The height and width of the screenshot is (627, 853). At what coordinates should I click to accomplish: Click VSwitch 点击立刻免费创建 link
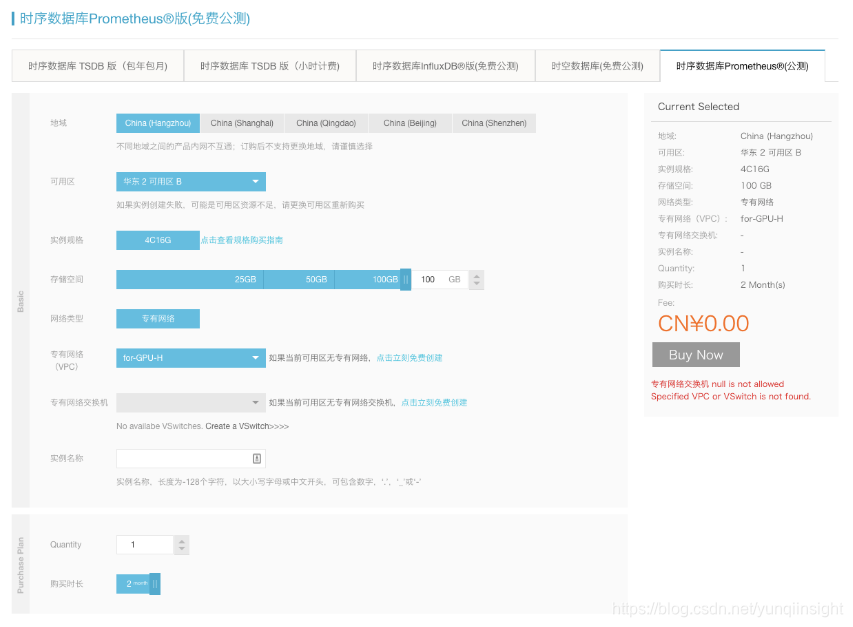(434, 402)
